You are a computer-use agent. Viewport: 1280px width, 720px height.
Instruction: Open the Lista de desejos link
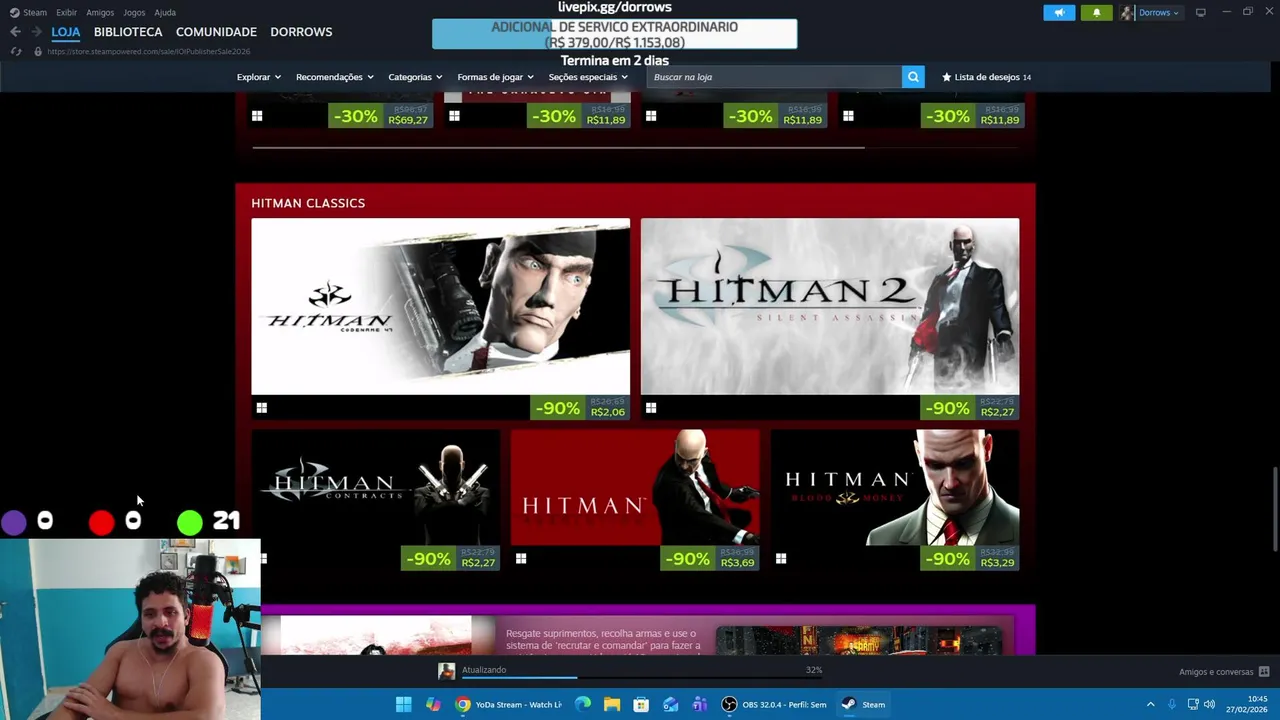pos(986,77)
